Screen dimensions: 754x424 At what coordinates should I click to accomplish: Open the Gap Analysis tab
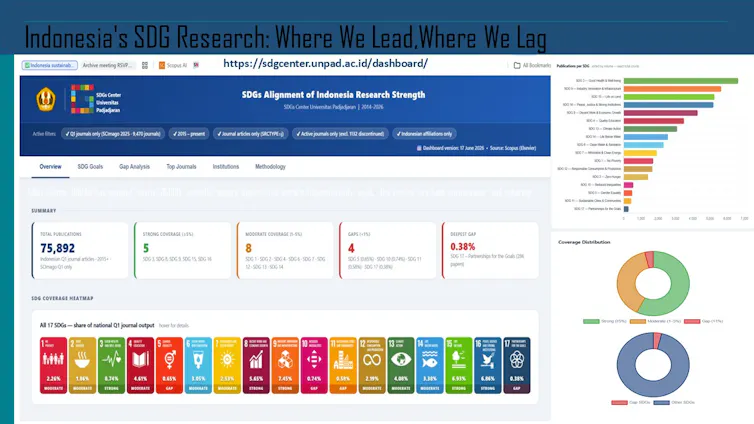[135, 167]
